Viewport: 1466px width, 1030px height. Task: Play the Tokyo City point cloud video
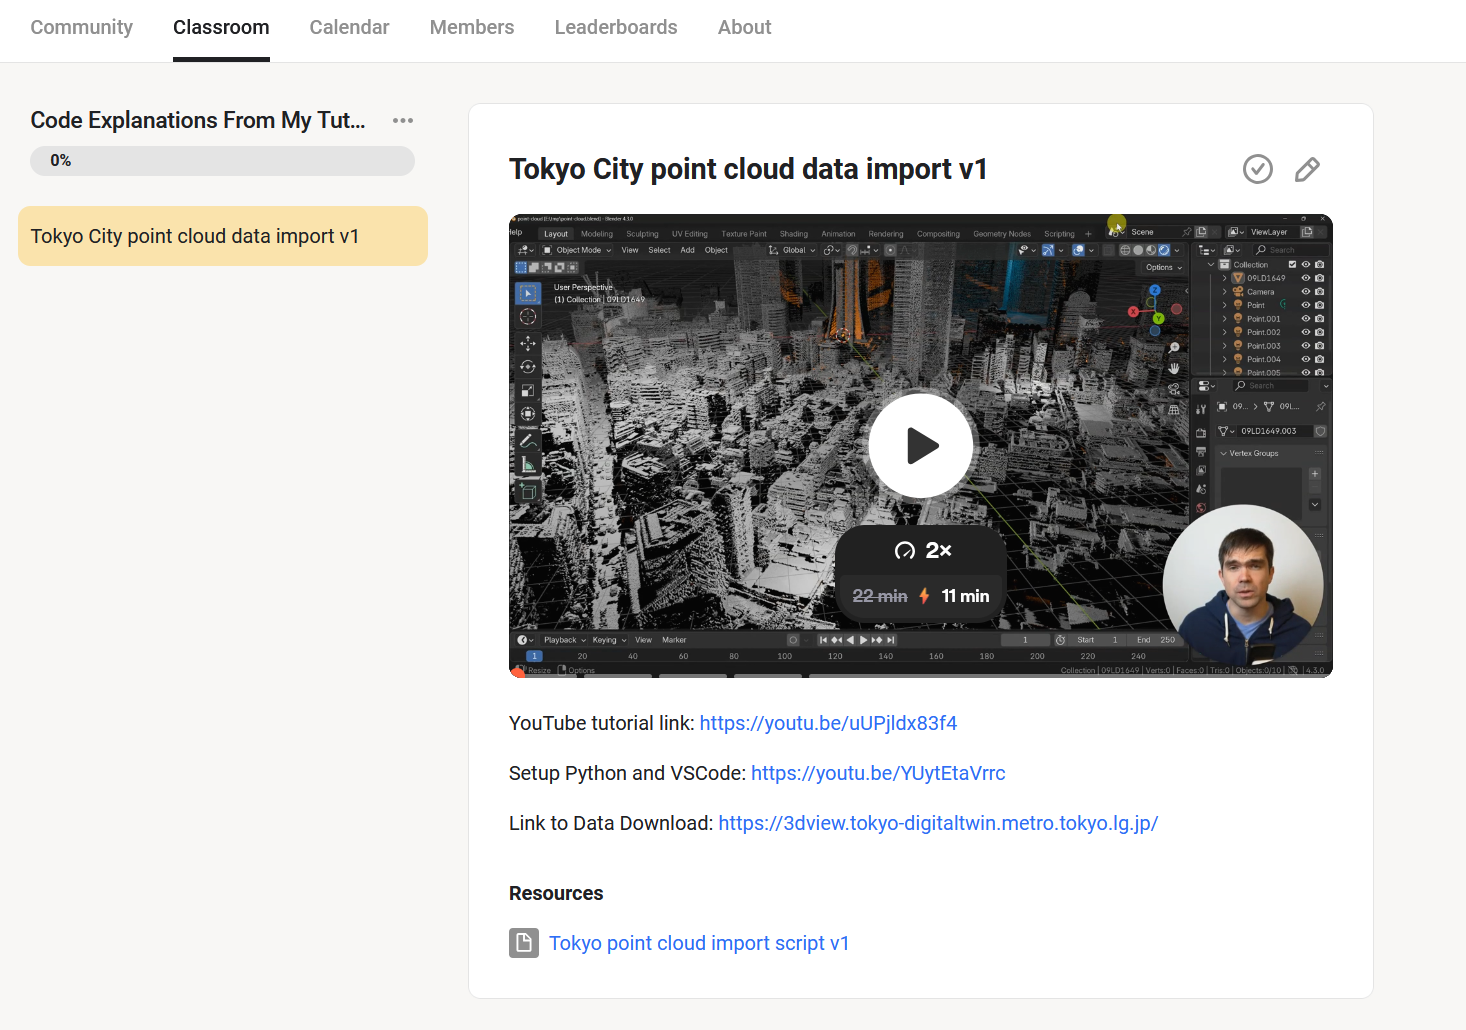920,446
